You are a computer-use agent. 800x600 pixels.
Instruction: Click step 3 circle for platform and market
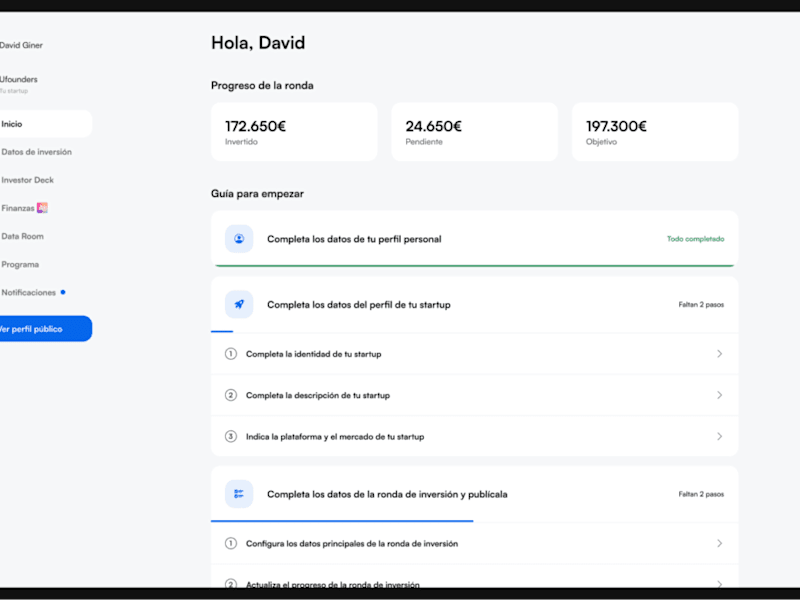pos(231,436)
